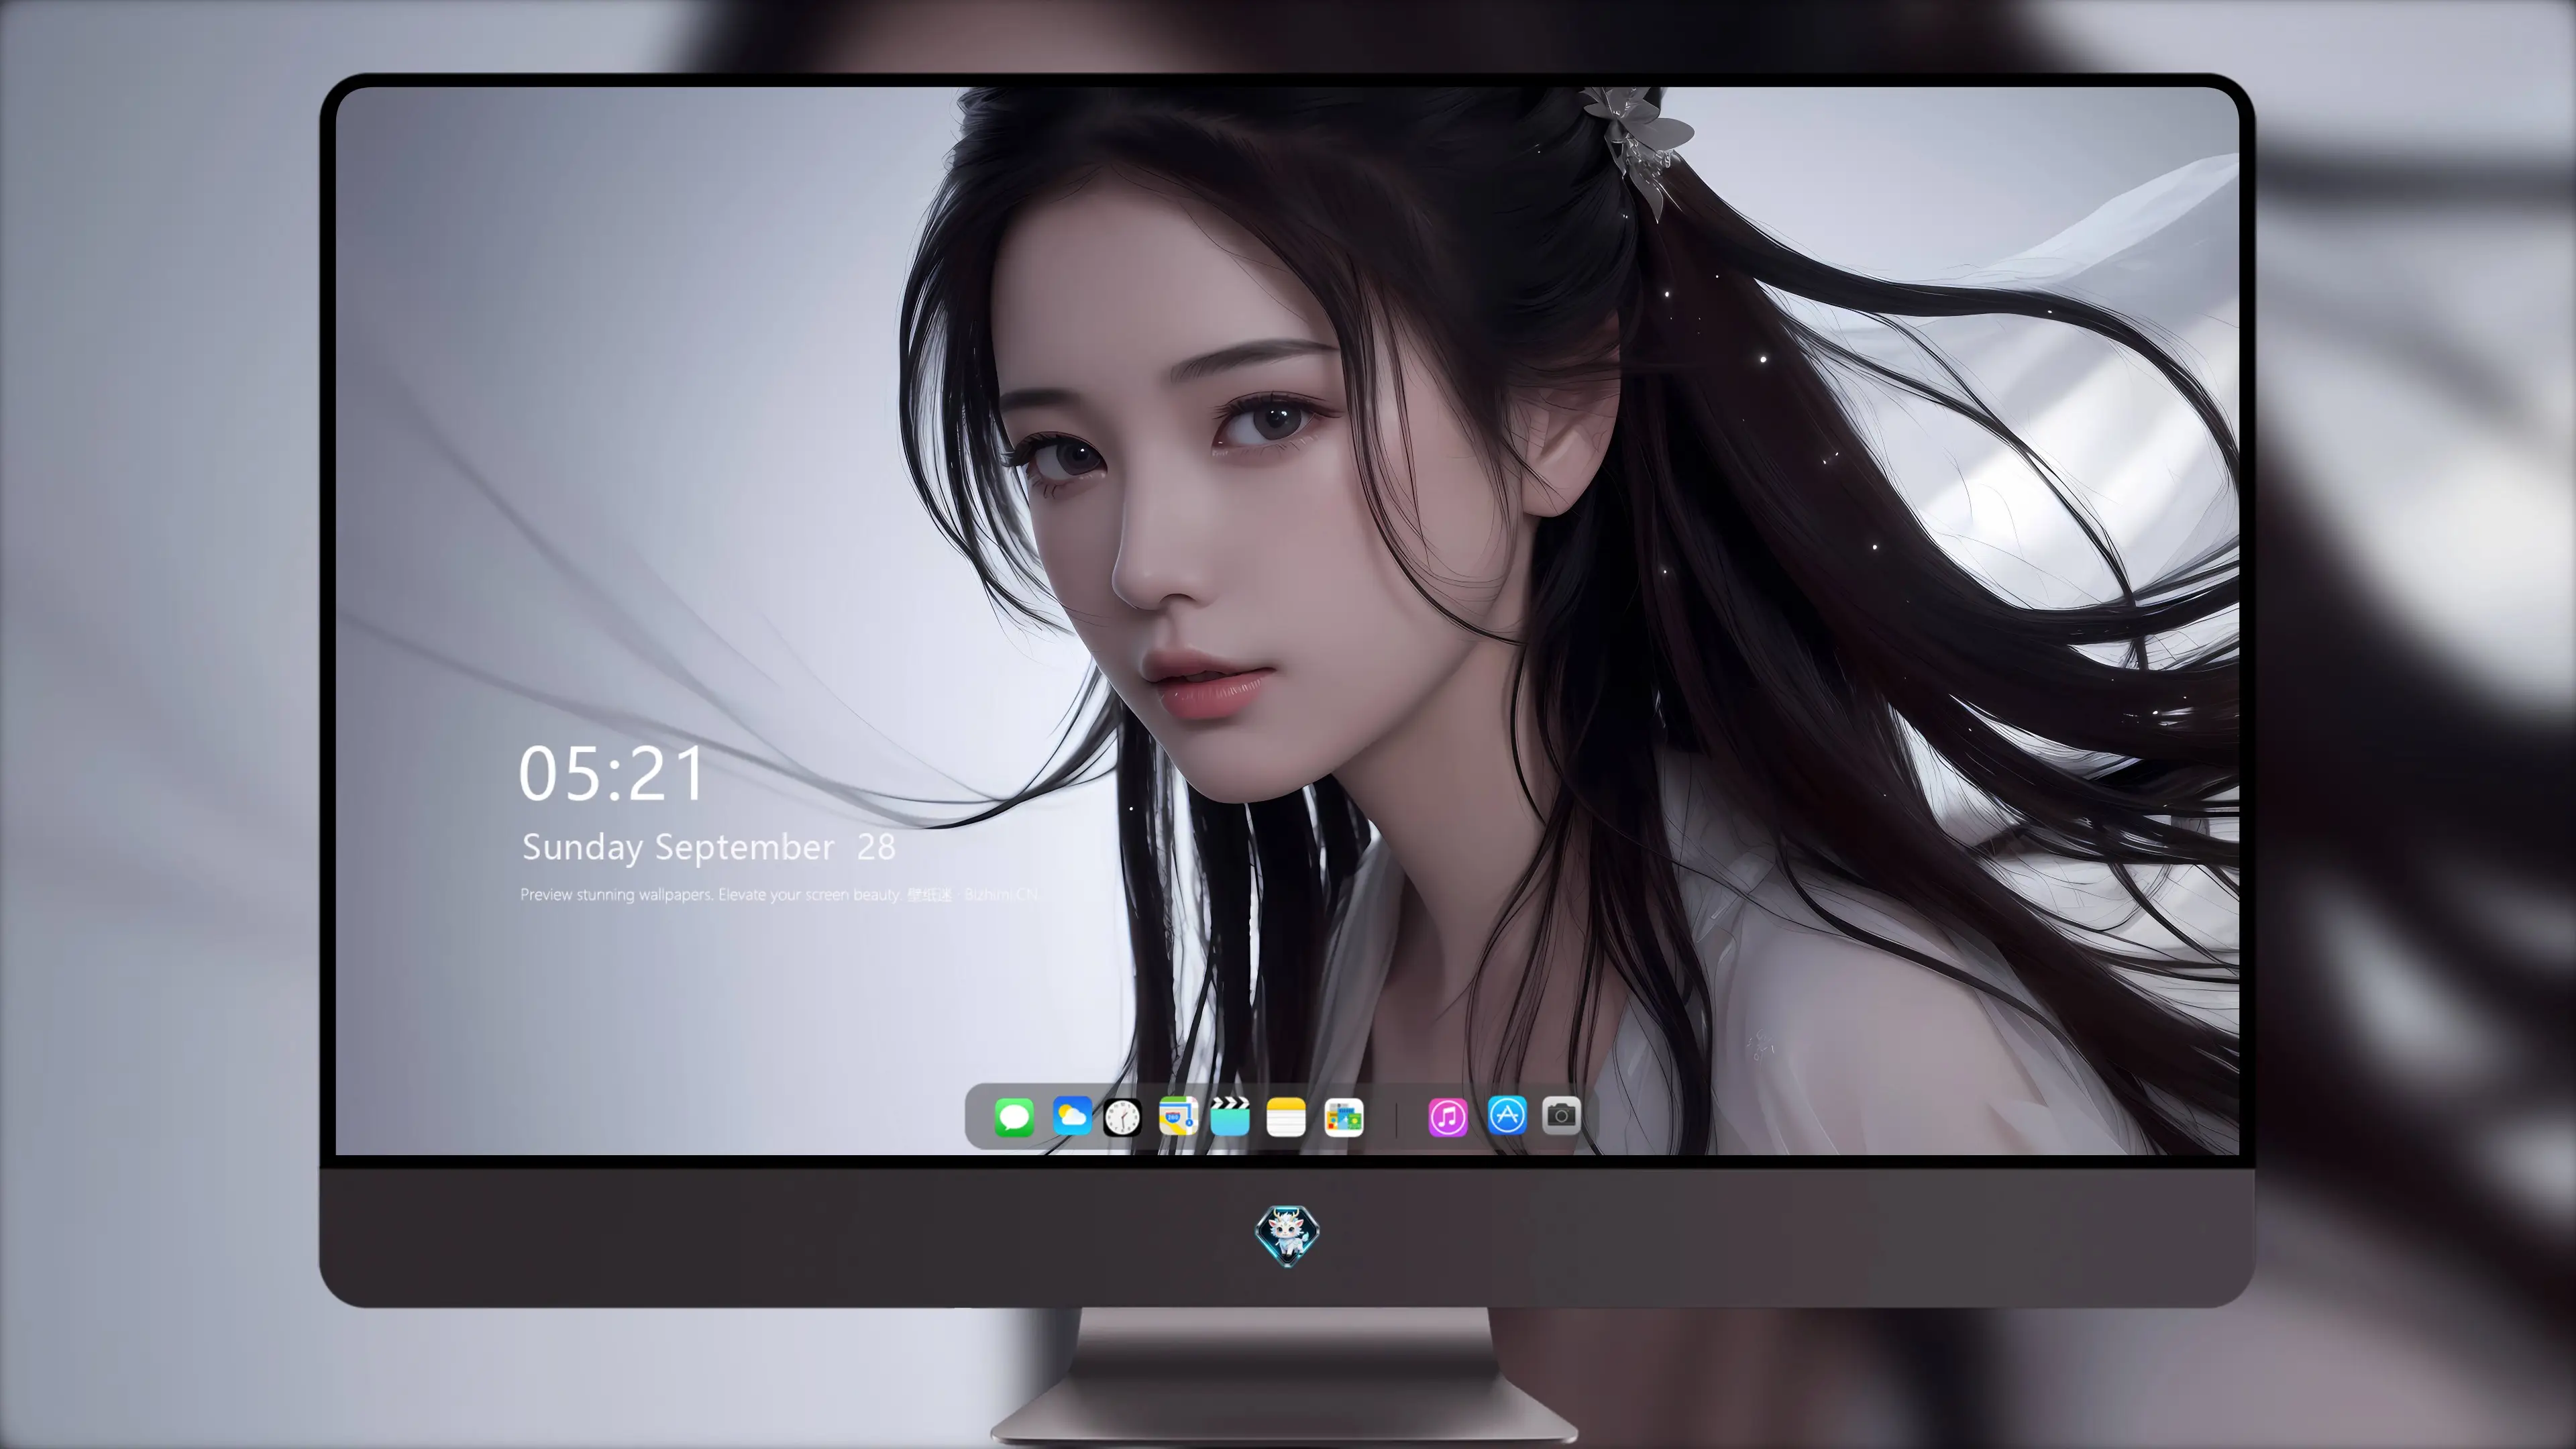Open the green Messages app in dock

click(x=1014, y=1117)
